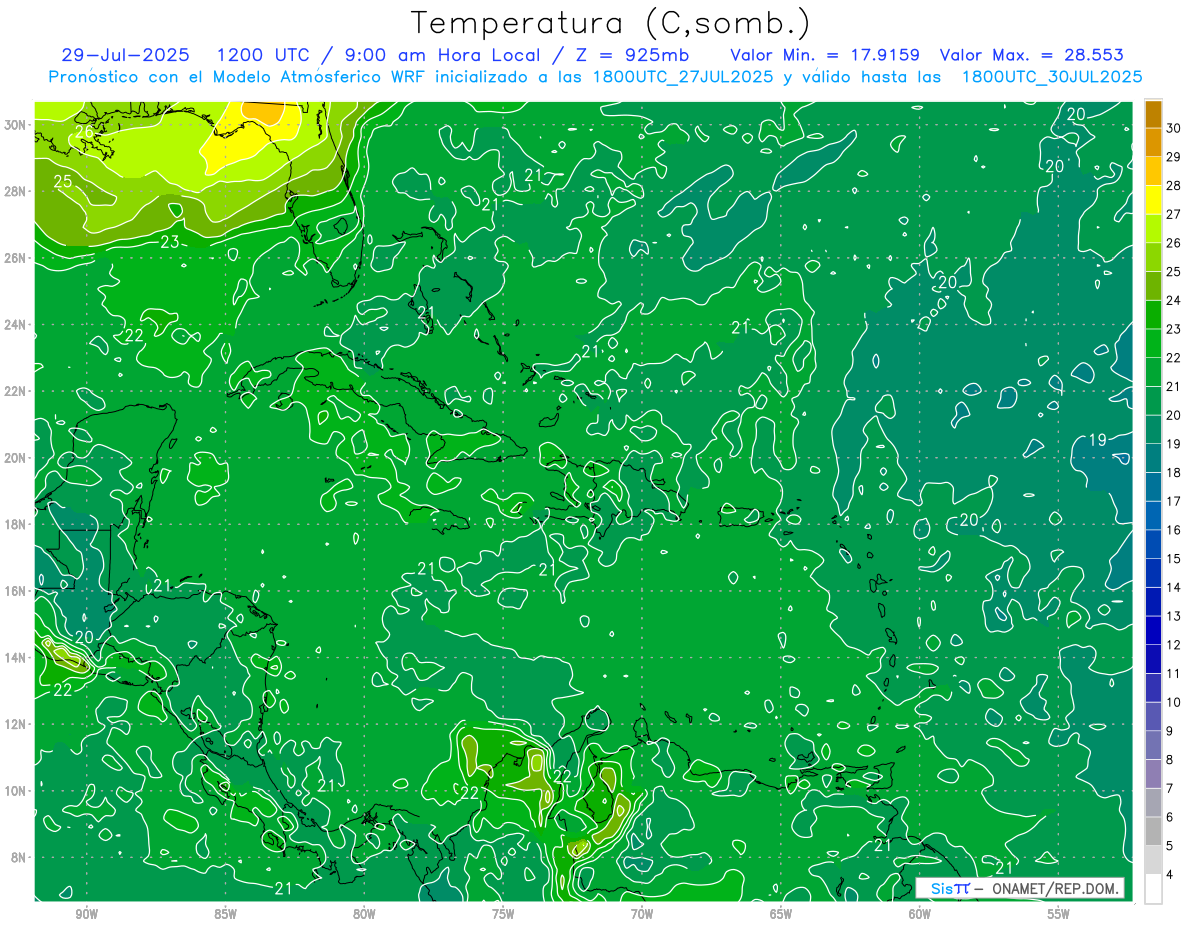Click the latitude label "20N"
The width and height of the screenshot is (1200, 927).
[15, 458]
